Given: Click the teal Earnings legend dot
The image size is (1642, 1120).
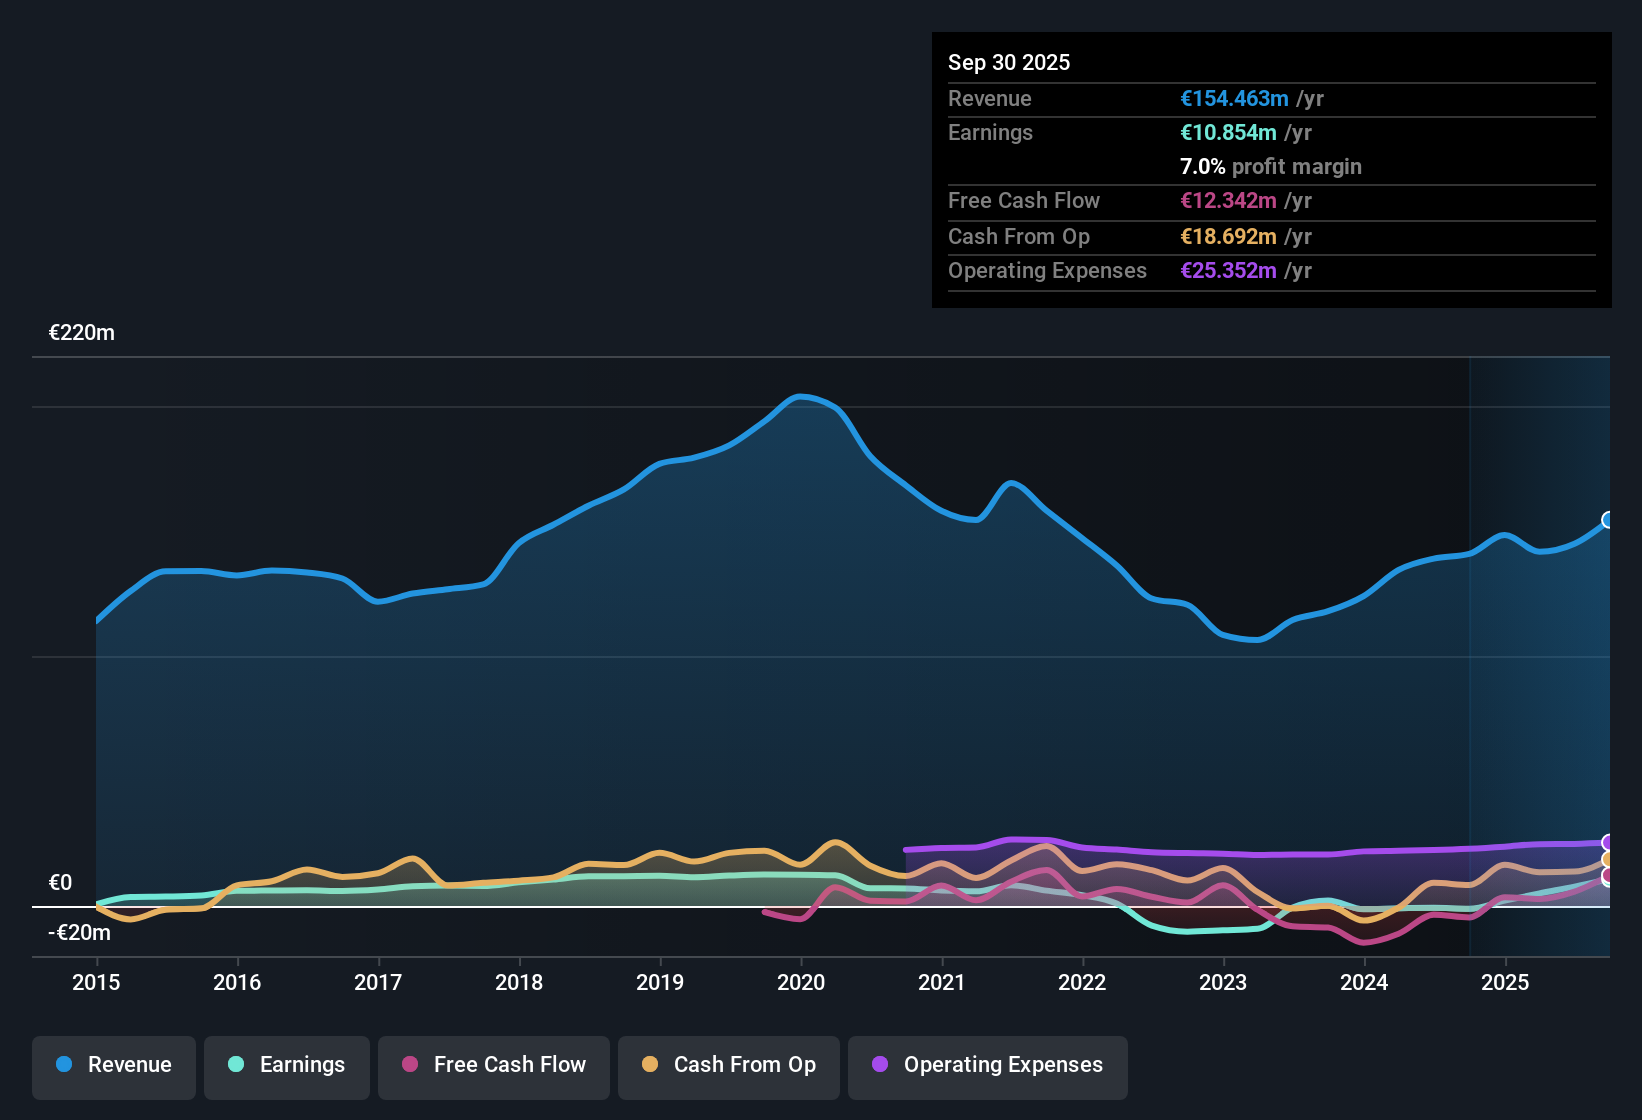Looking at the screenshot, I should pos(236,1065).
